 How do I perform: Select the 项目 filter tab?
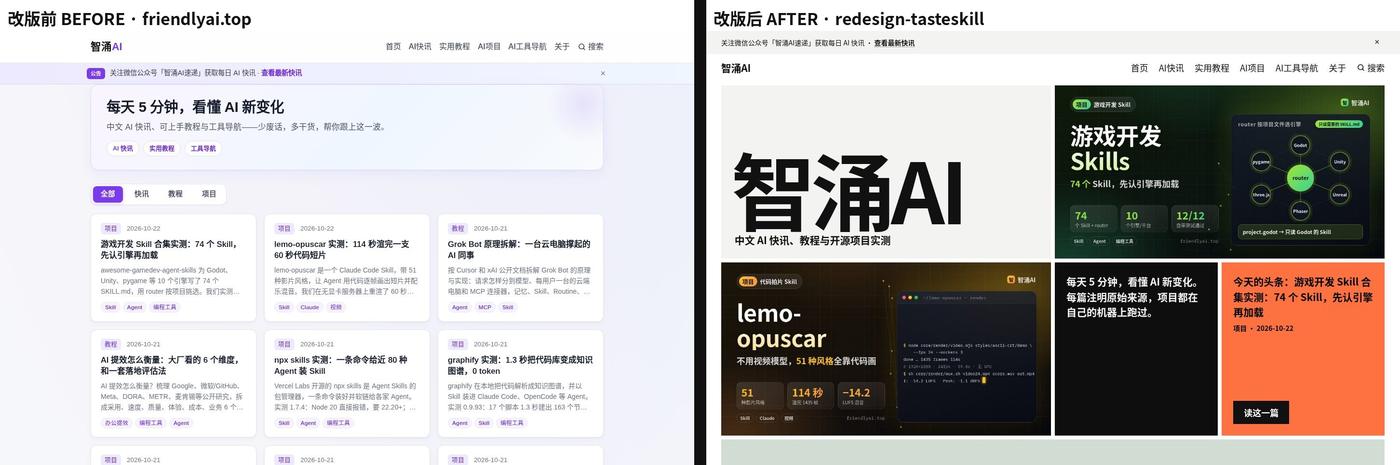(209, 194)
